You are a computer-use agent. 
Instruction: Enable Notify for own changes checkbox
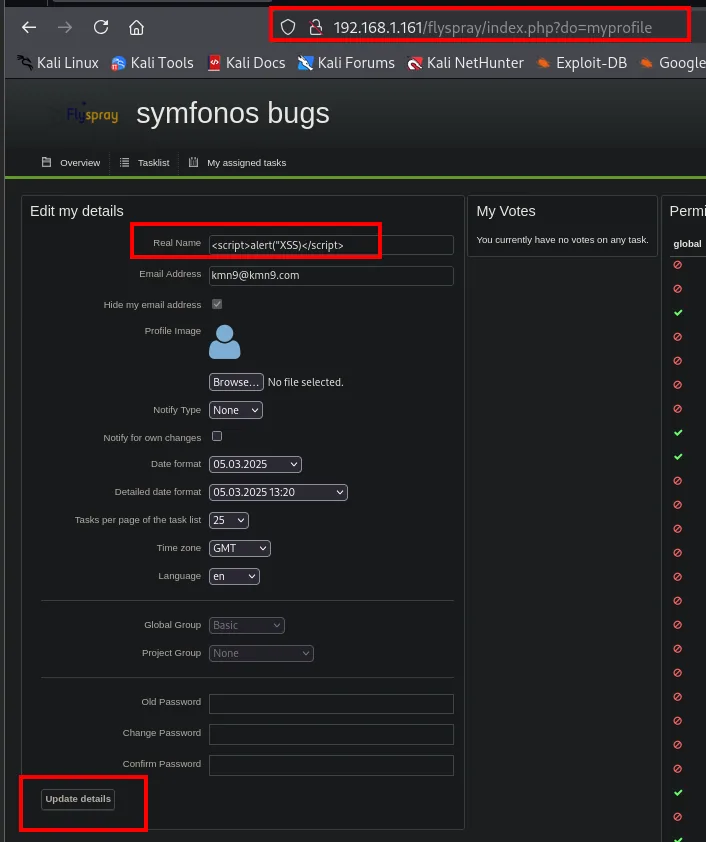click(217, 436)
